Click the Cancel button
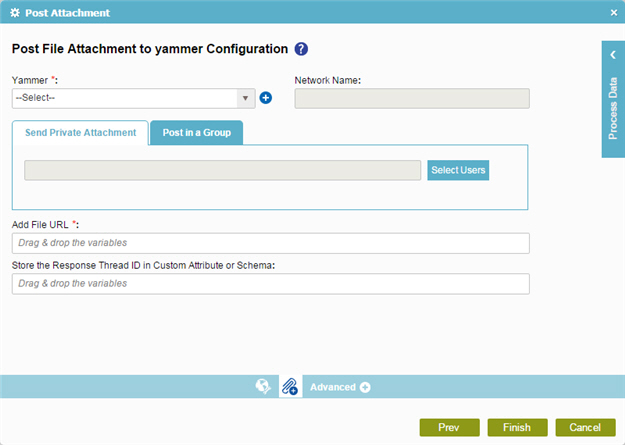This screenshot has width=625, height=445. [x=585, y=427]
